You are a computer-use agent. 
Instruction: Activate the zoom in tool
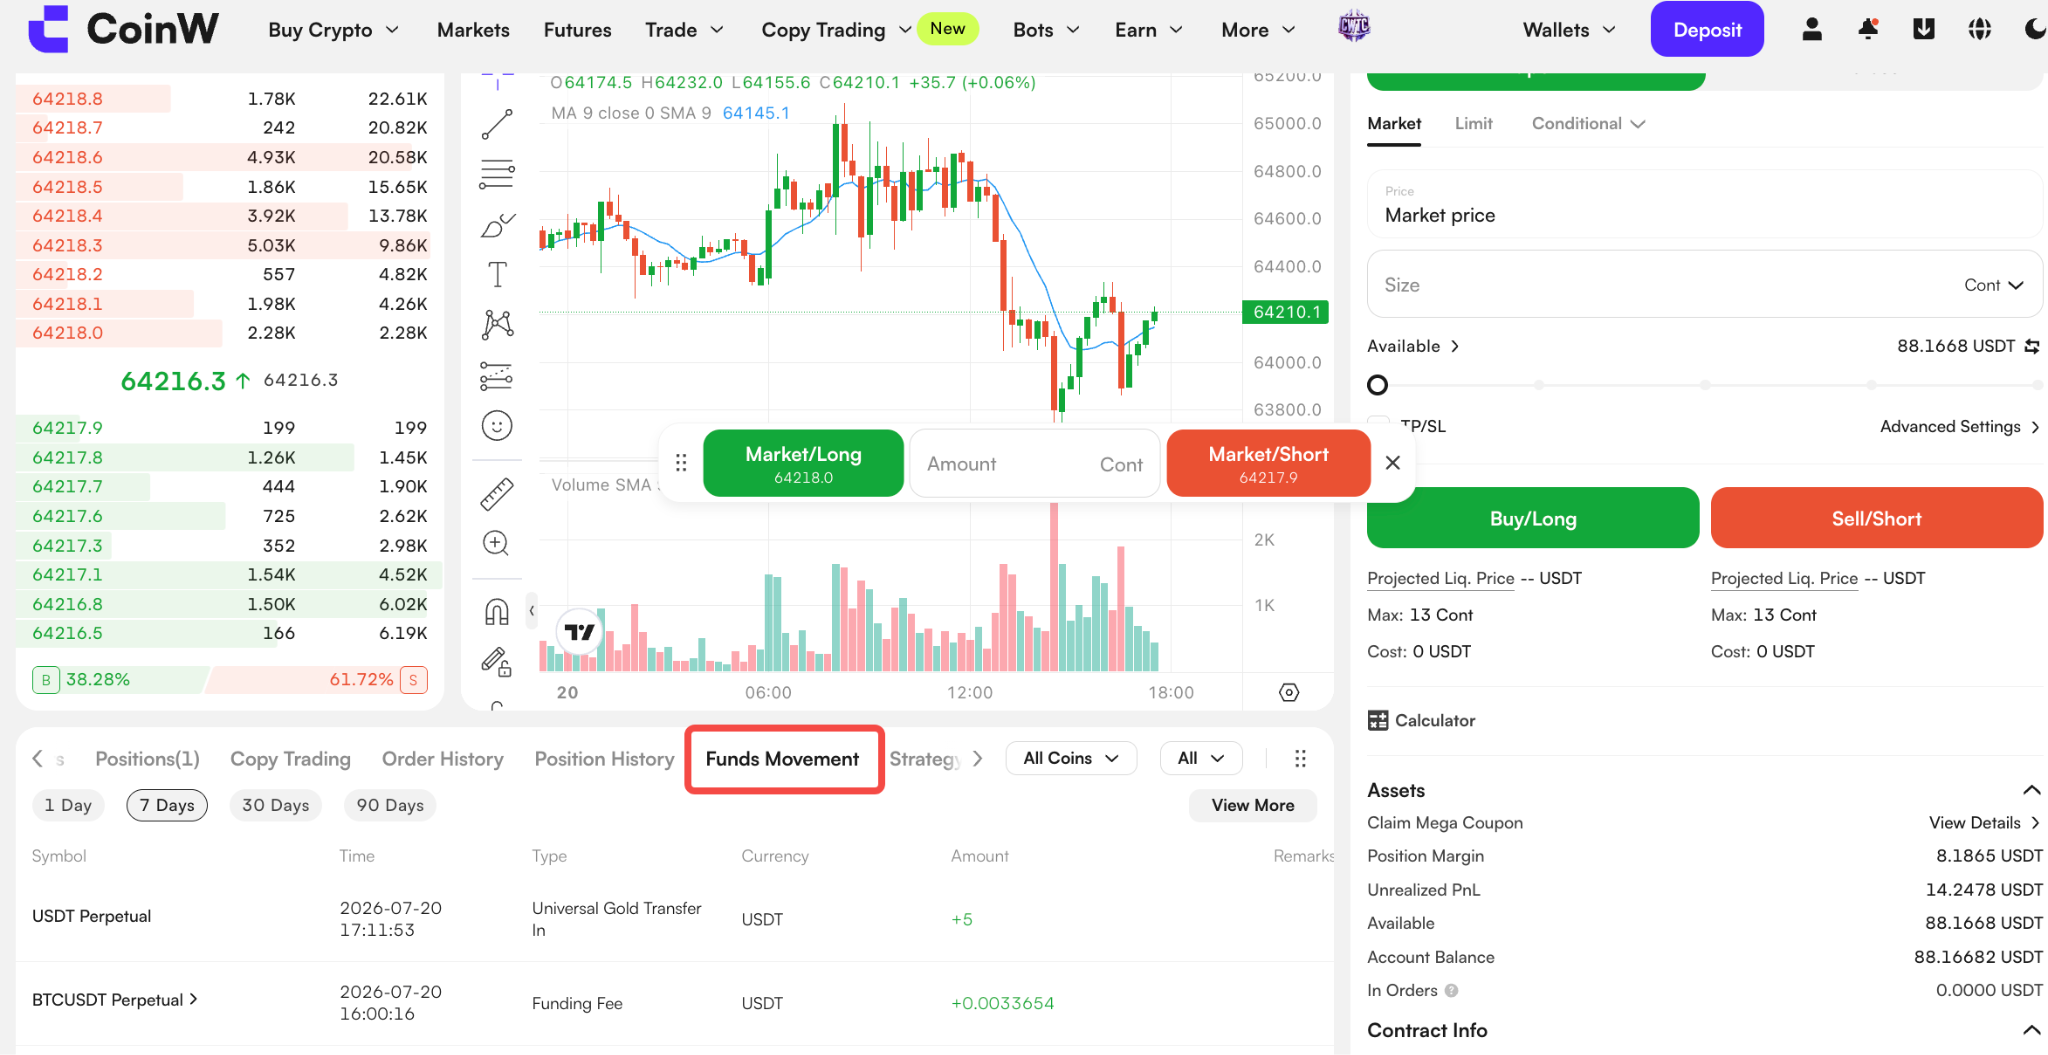point(497,543)
